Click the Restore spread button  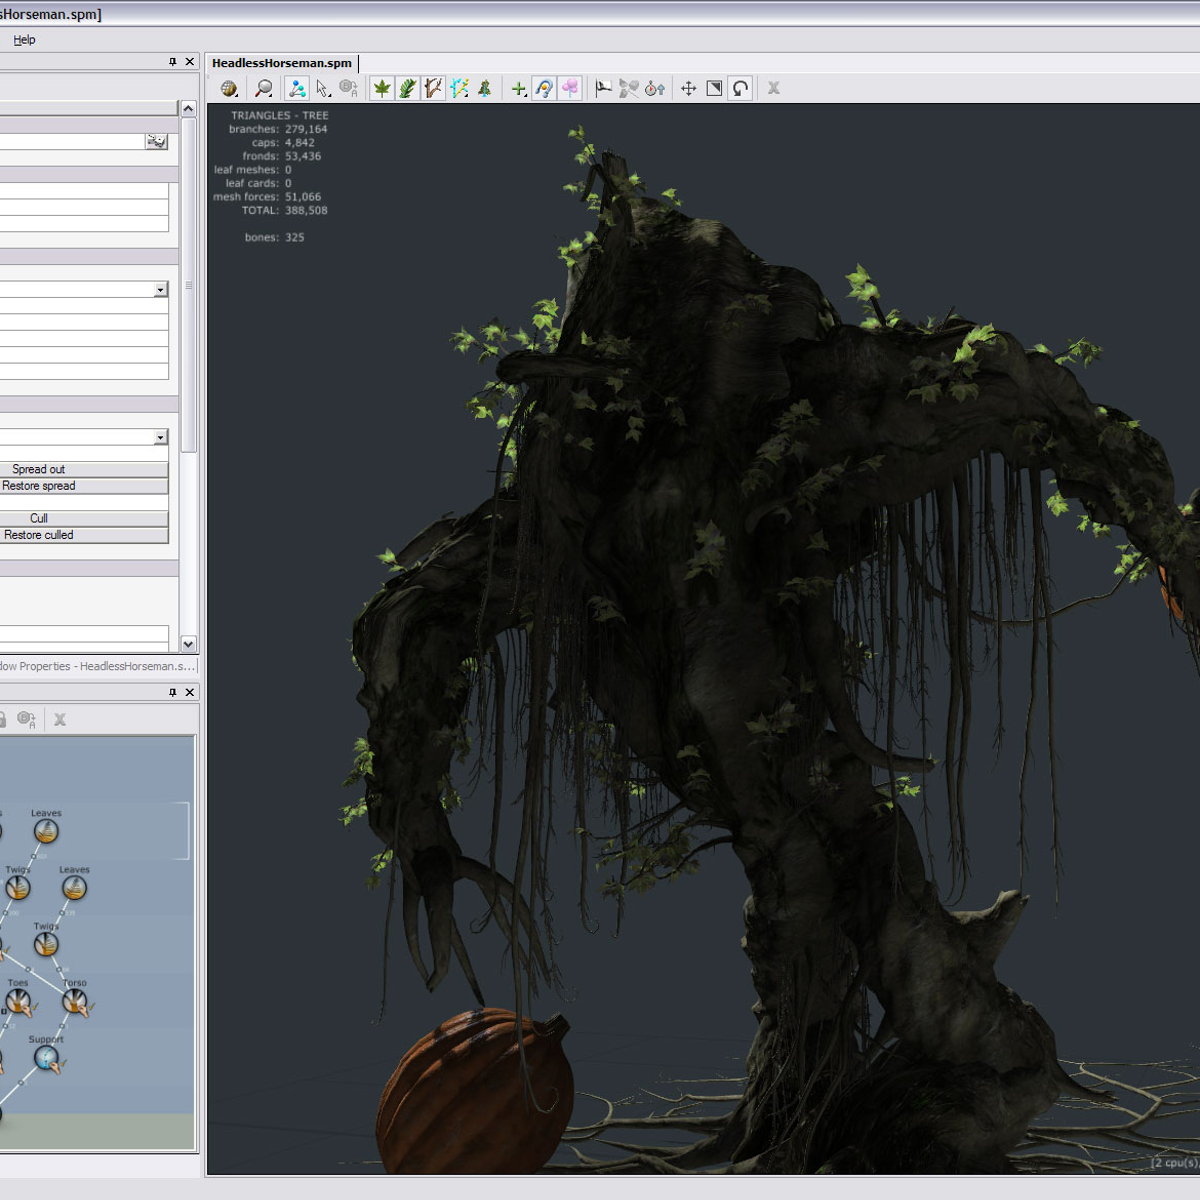pos(84,486)
